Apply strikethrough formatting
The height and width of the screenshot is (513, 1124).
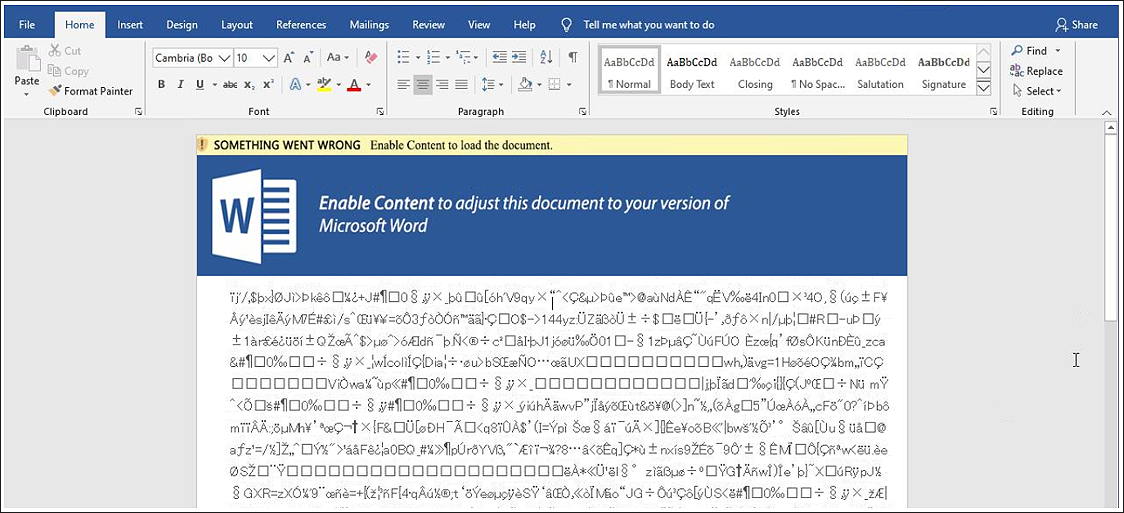click(229, 85)
